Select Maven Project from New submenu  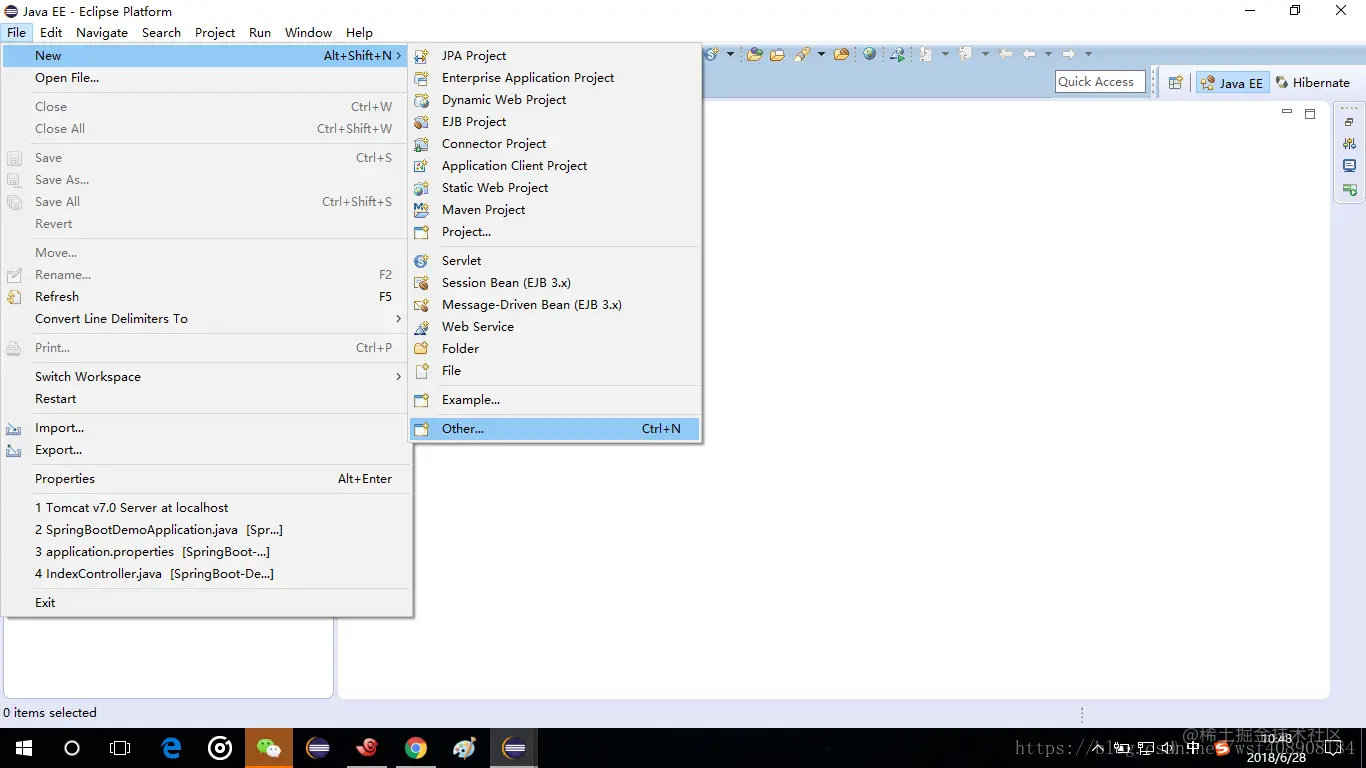pos(555,210)
